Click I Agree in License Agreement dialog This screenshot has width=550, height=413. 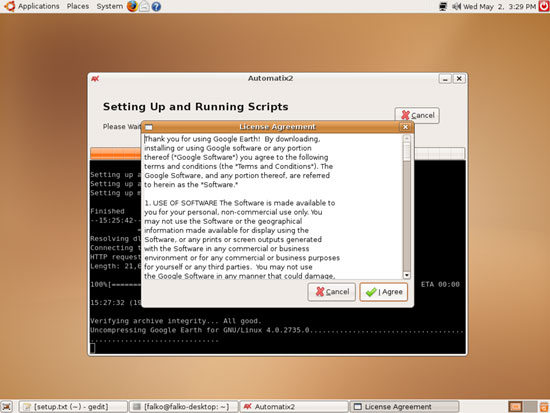coord(384,292)
